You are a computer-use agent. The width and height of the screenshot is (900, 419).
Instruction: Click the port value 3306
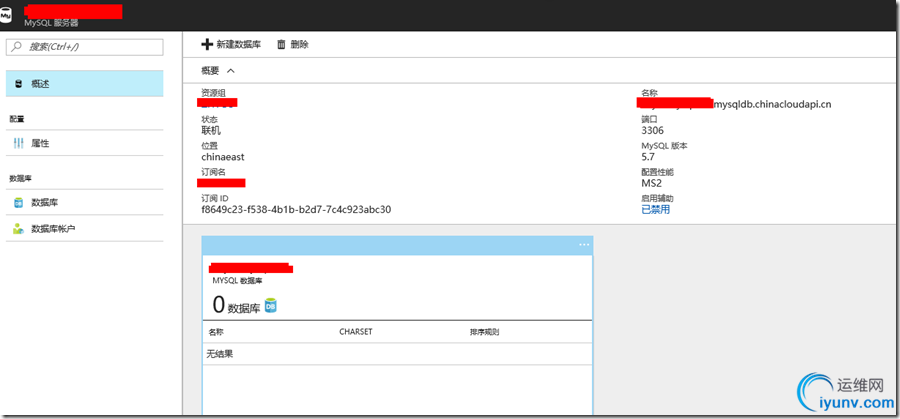tap(653, 130)
